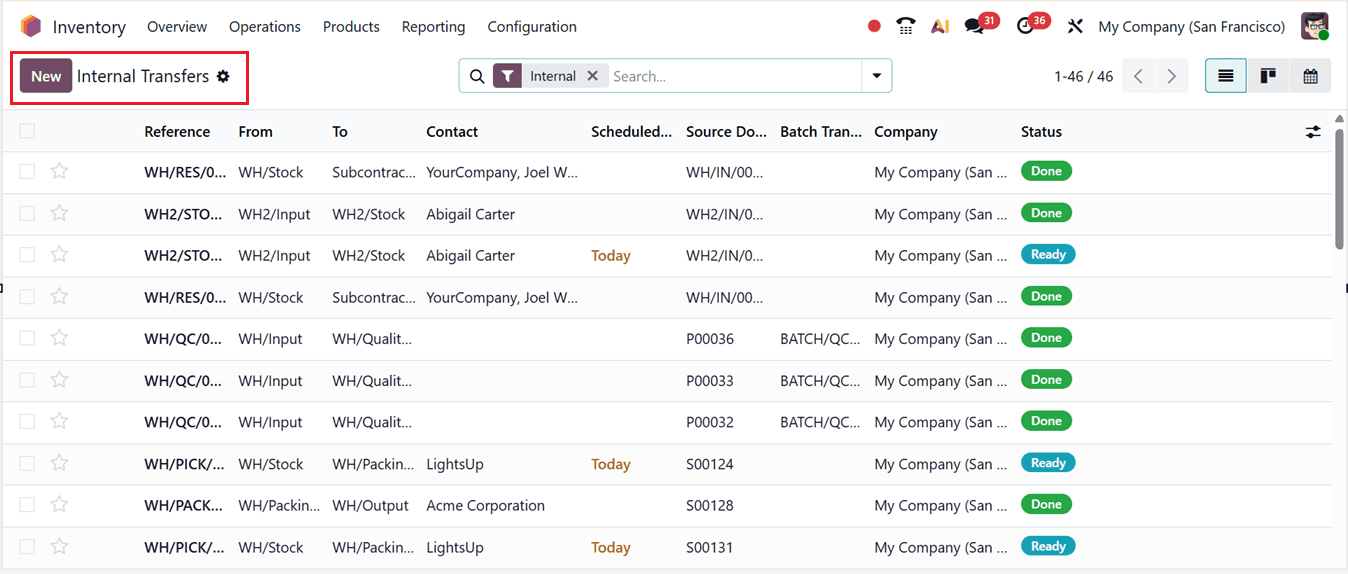Tick the select-all checkbox in the header

27,131
